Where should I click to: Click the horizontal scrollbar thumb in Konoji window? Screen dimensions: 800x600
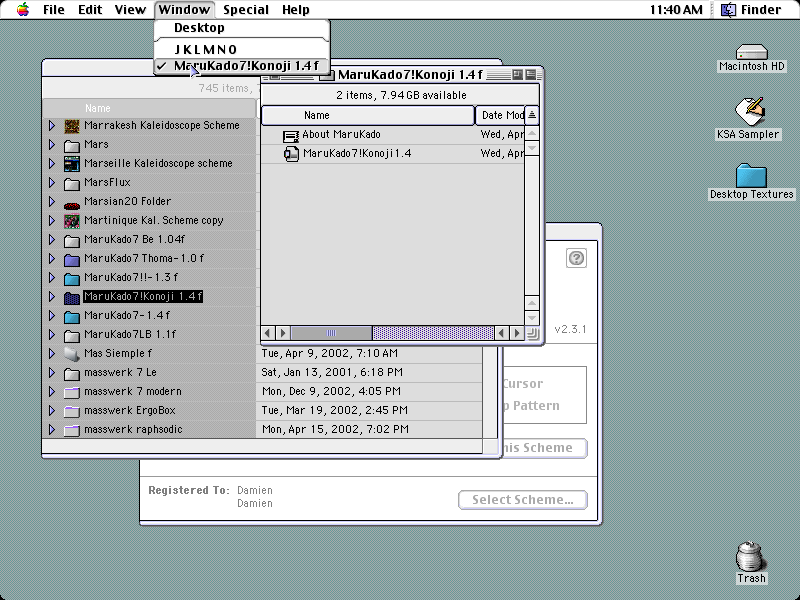click(x=331, y=333)
